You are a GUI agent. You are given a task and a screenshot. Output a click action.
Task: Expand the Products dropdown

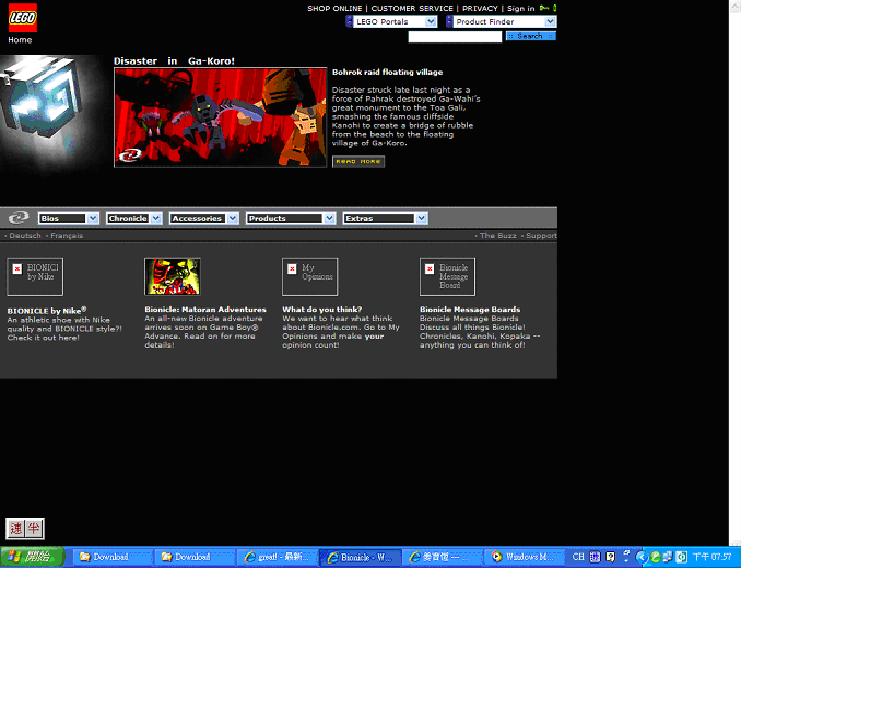291,218
